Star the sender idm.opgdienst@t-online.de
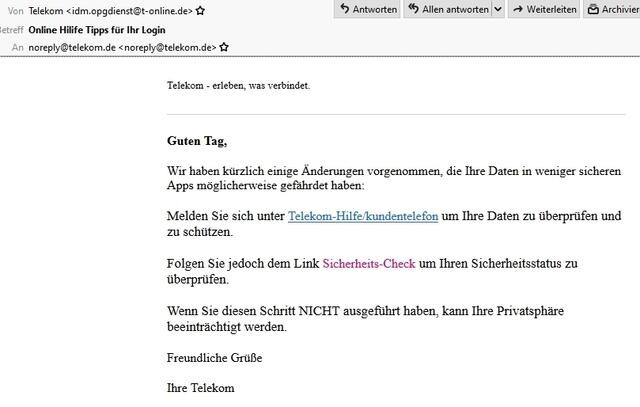 point(200,11)
